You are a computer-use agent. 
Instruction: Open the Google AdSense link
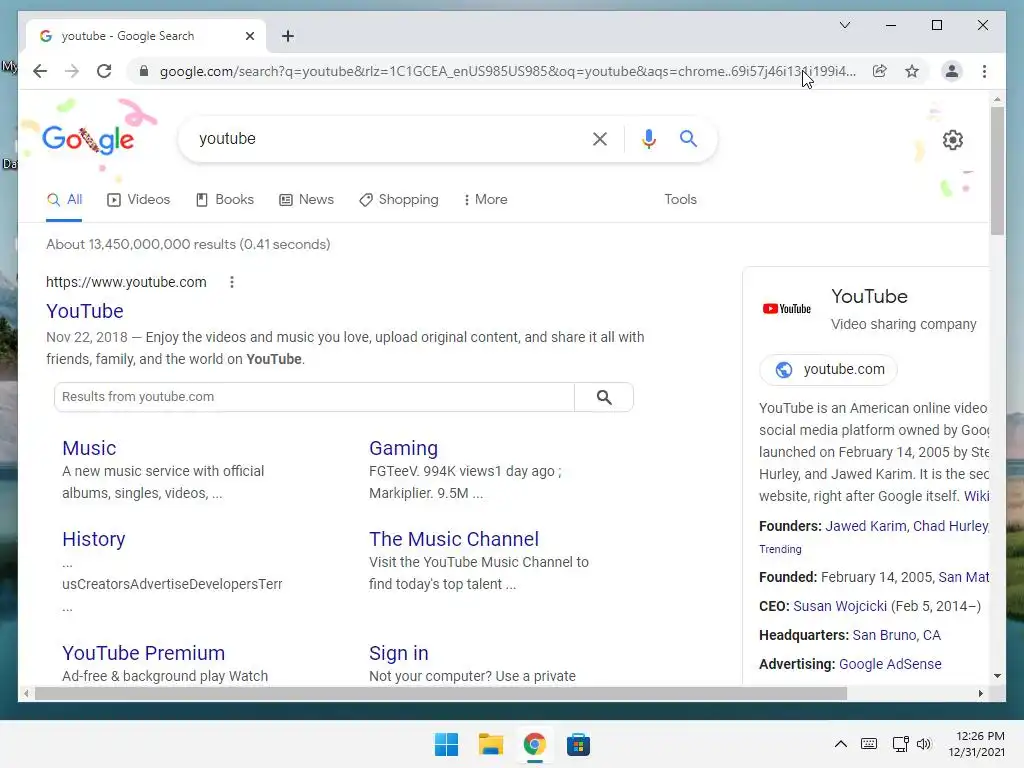click(890, 664)
